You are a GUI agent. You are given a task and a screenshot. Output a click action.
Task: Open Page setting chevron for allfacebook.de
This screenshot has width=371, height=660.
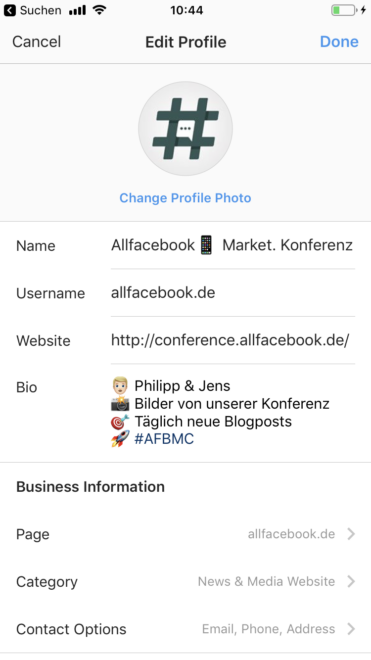[351, 534]
